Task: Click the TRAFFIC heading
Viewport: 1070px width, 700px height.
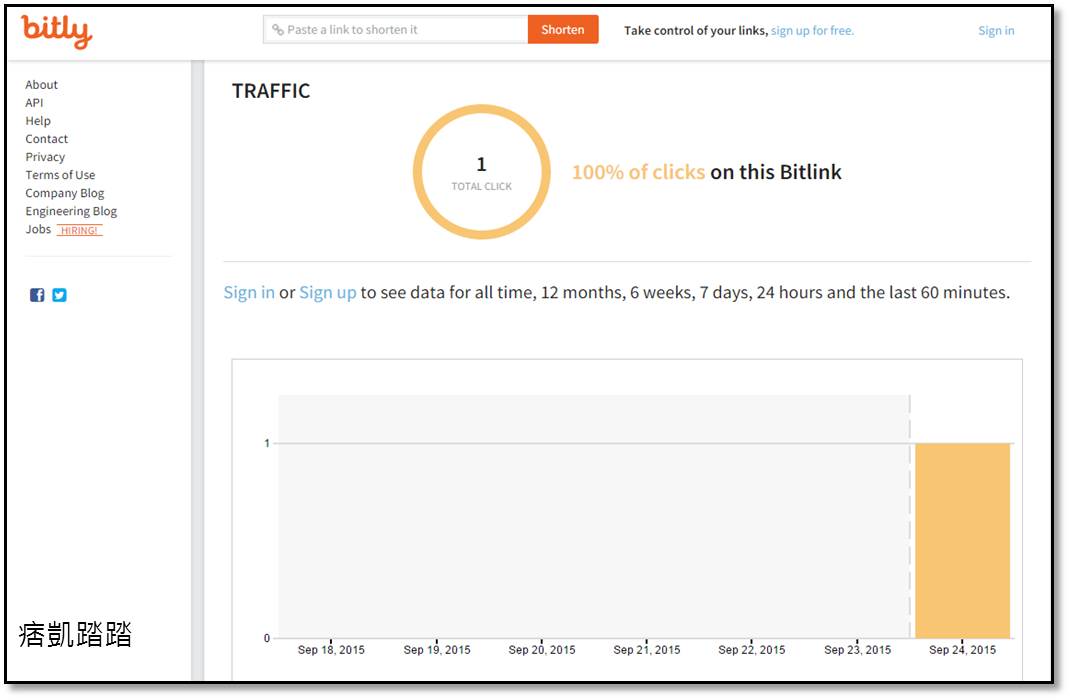Action: pos(271,91)
